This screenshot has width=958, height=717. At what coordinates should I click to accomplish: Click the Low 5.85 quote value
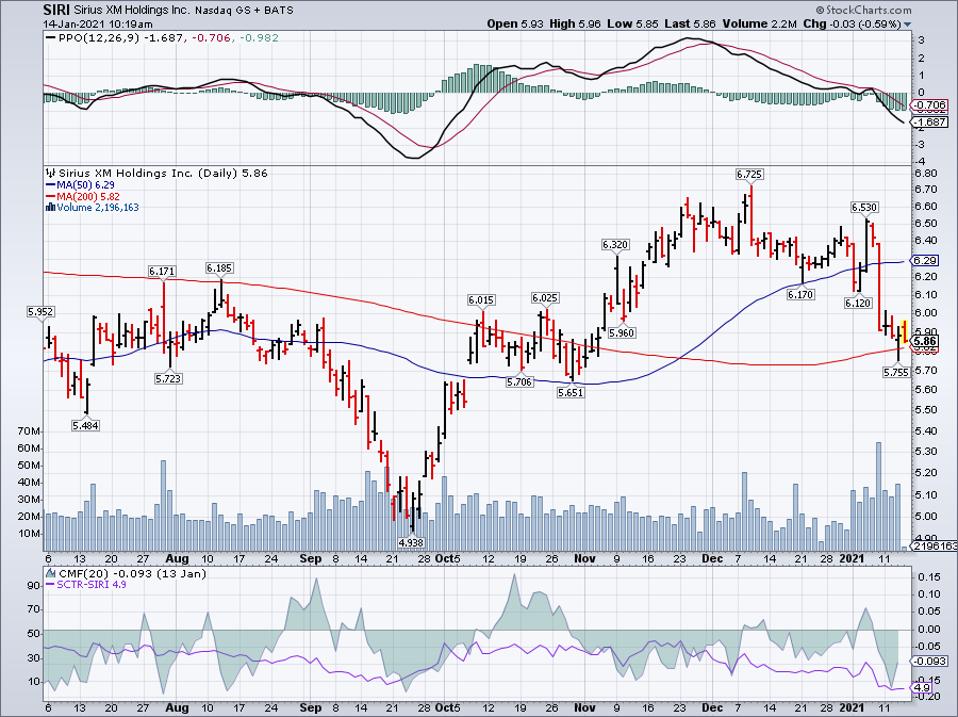click(x=633, y=24)
